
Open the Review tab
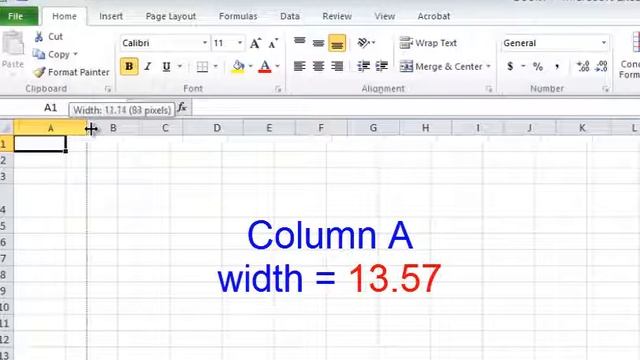337,16
